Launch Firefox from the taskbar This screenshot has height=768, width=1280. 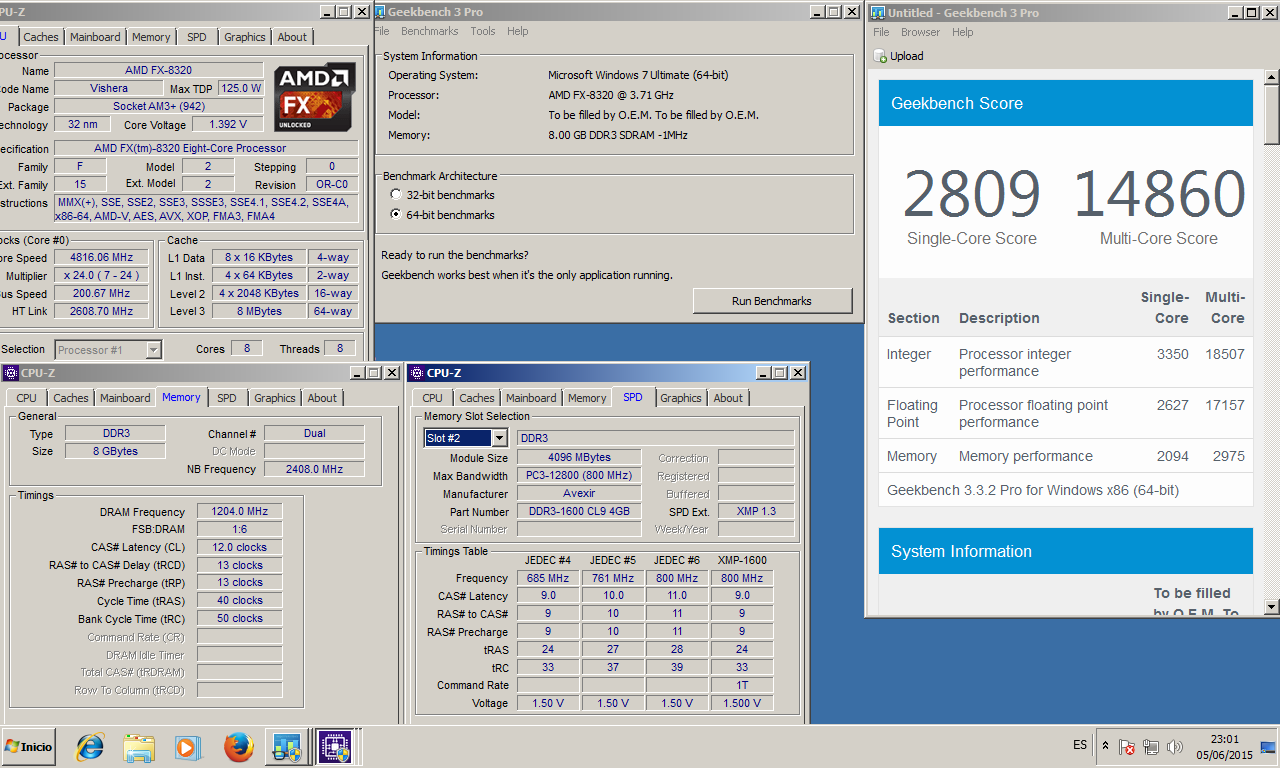238,747
